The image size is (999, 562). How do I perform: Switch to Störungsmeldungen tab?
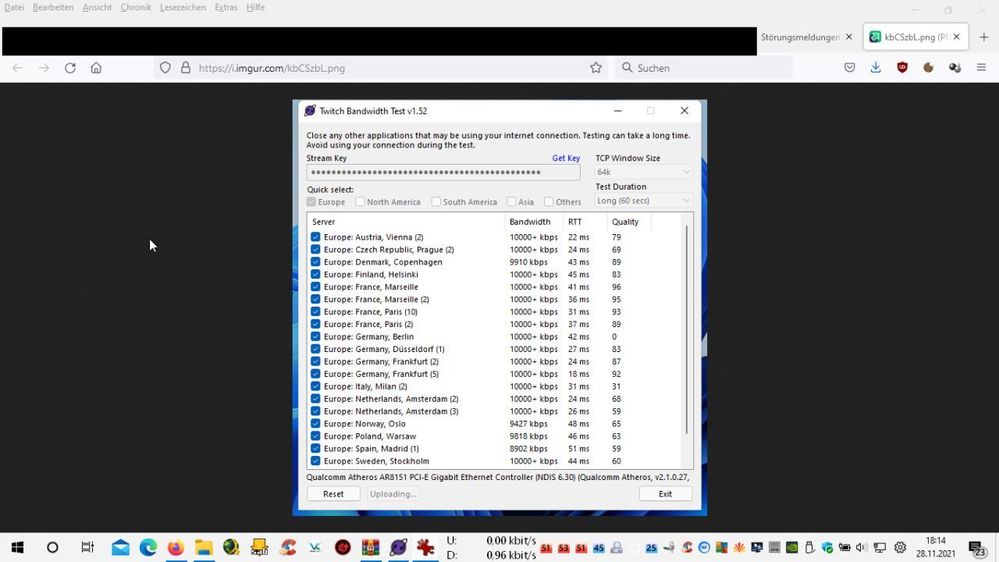(800, 37)
